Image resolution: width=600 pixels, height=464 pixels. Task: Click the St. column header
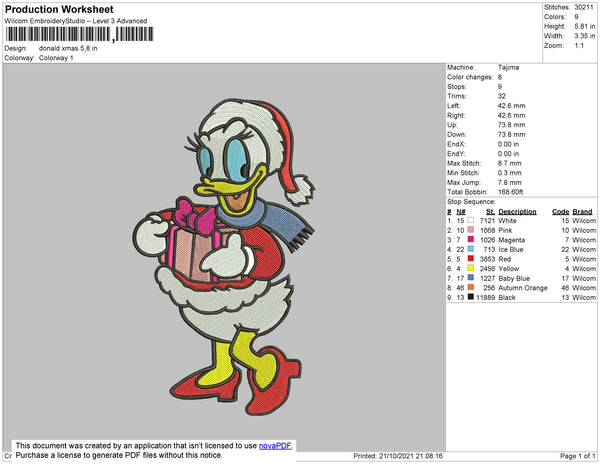click(490, 212)
